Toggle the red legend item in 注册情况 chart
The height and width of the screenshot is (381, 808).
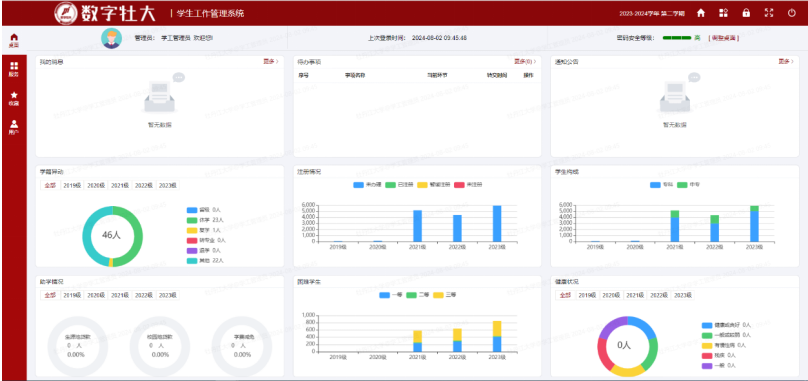[x=466, y=185]
